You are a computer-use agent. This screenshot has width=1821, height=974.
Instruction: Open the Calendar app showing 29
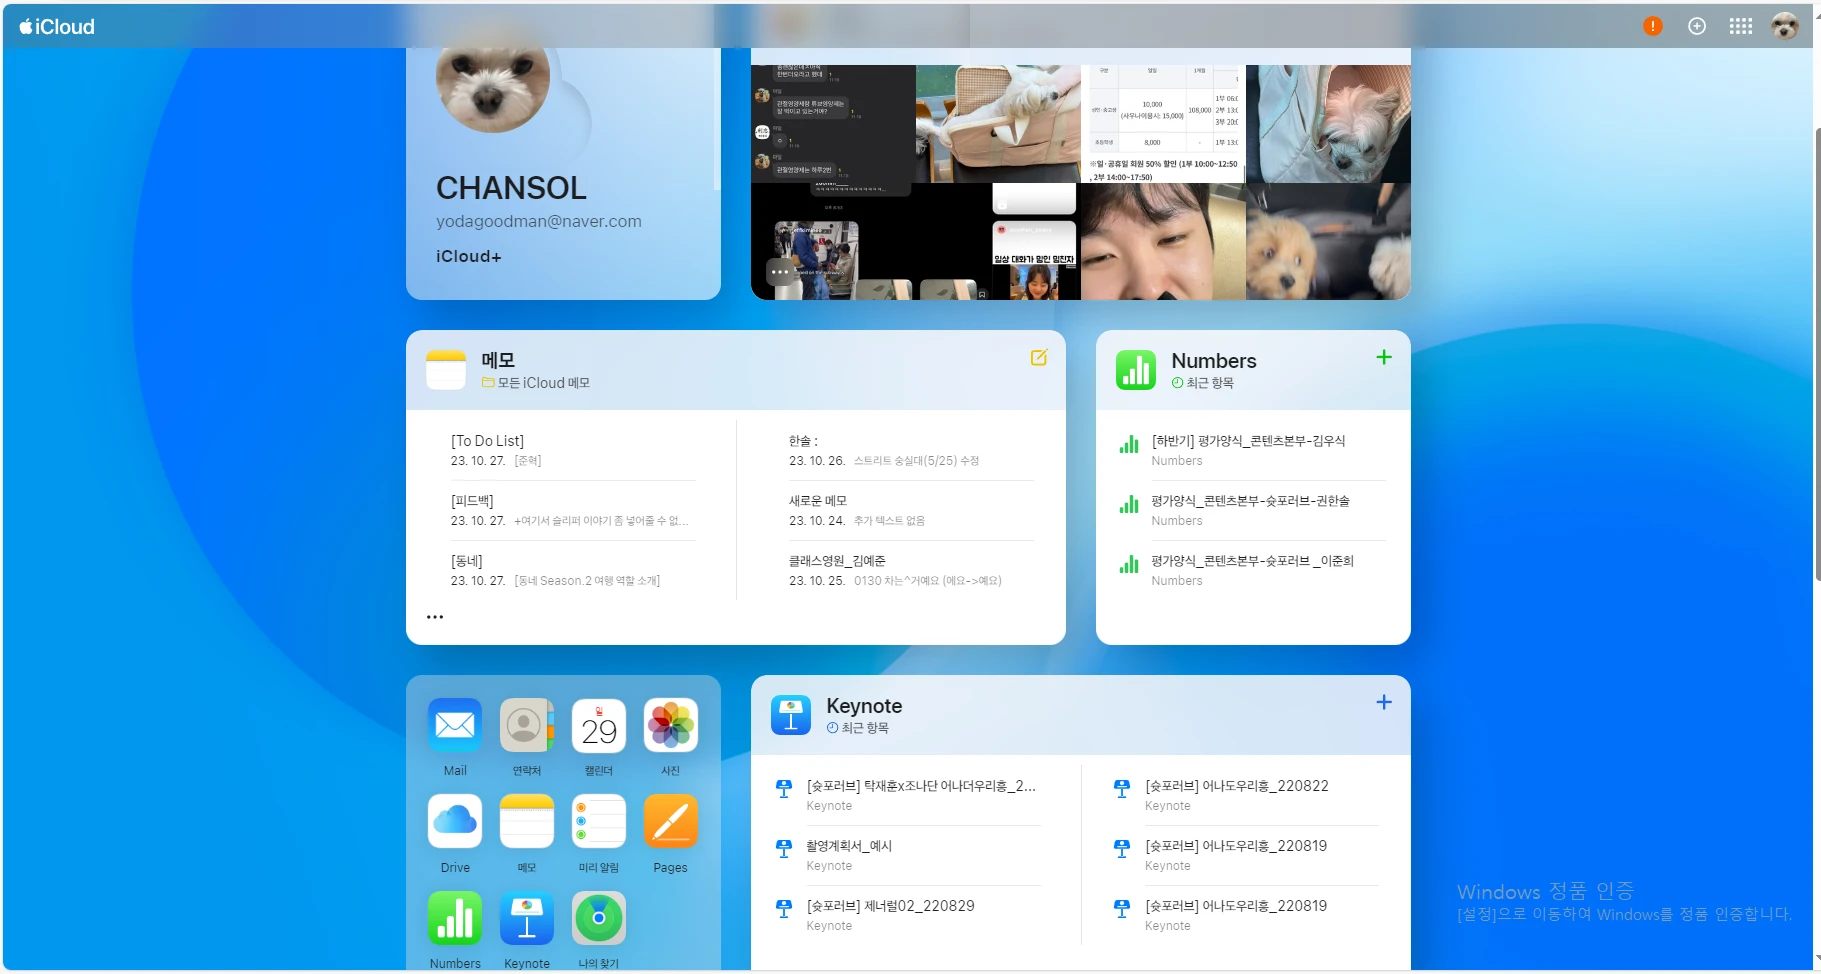coord(599,725)
